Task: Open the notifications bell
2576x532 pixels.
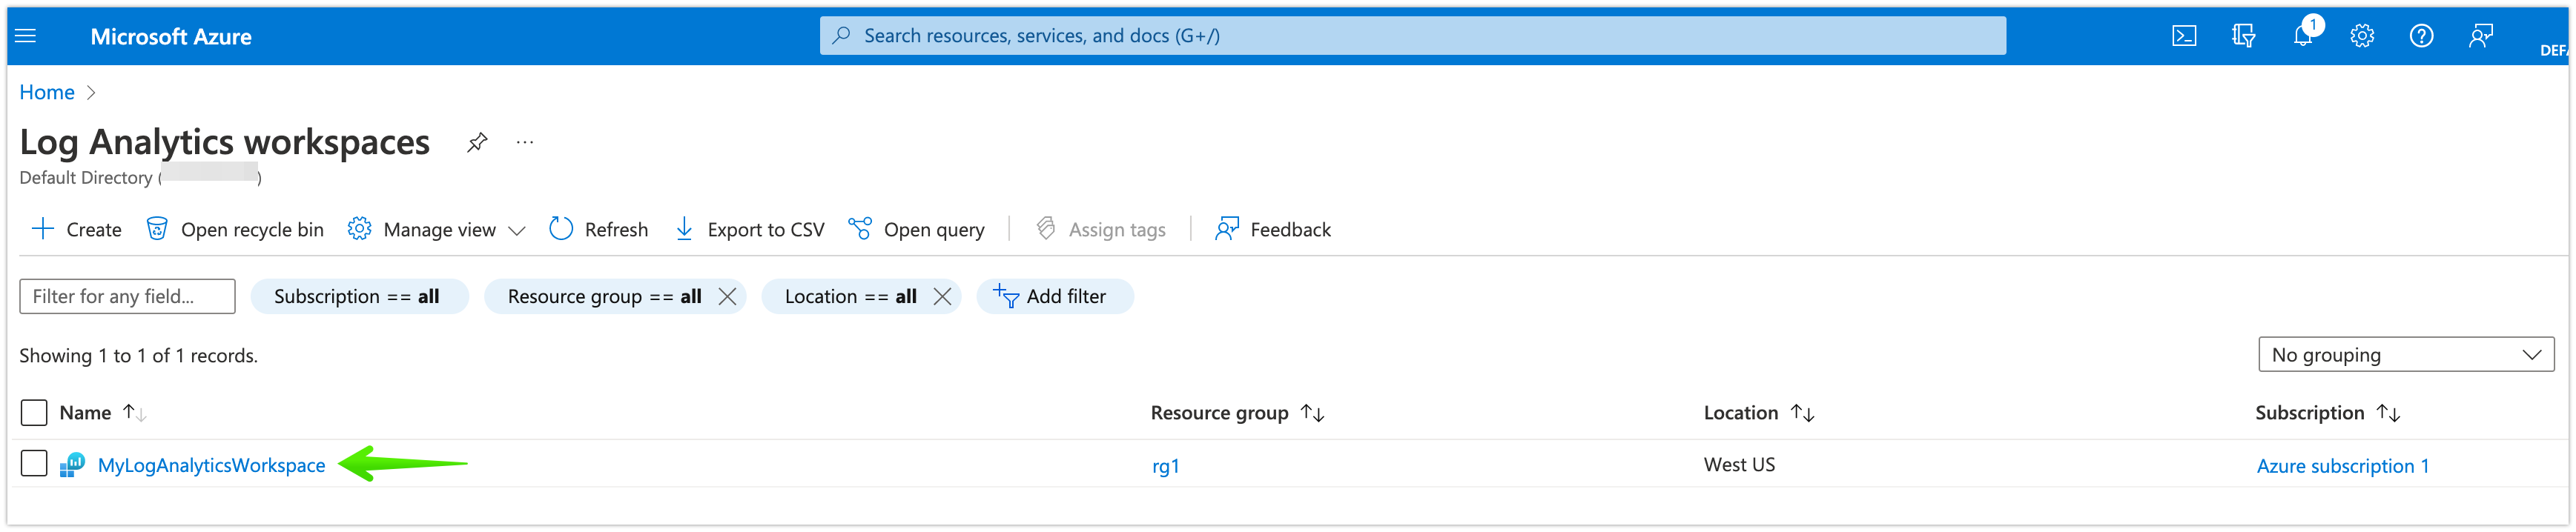Action: click(x=2303, y=36)
